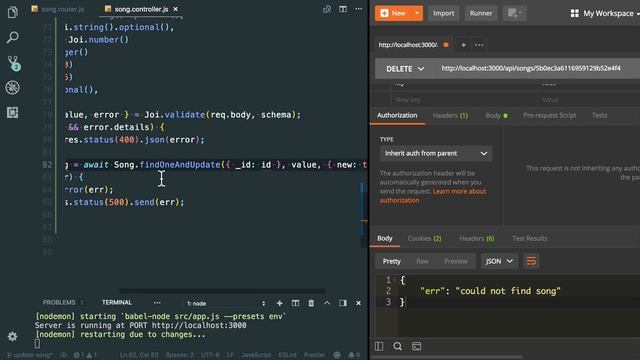Click the Import button in Postman
Screen dimensions: 640x360
443,13
